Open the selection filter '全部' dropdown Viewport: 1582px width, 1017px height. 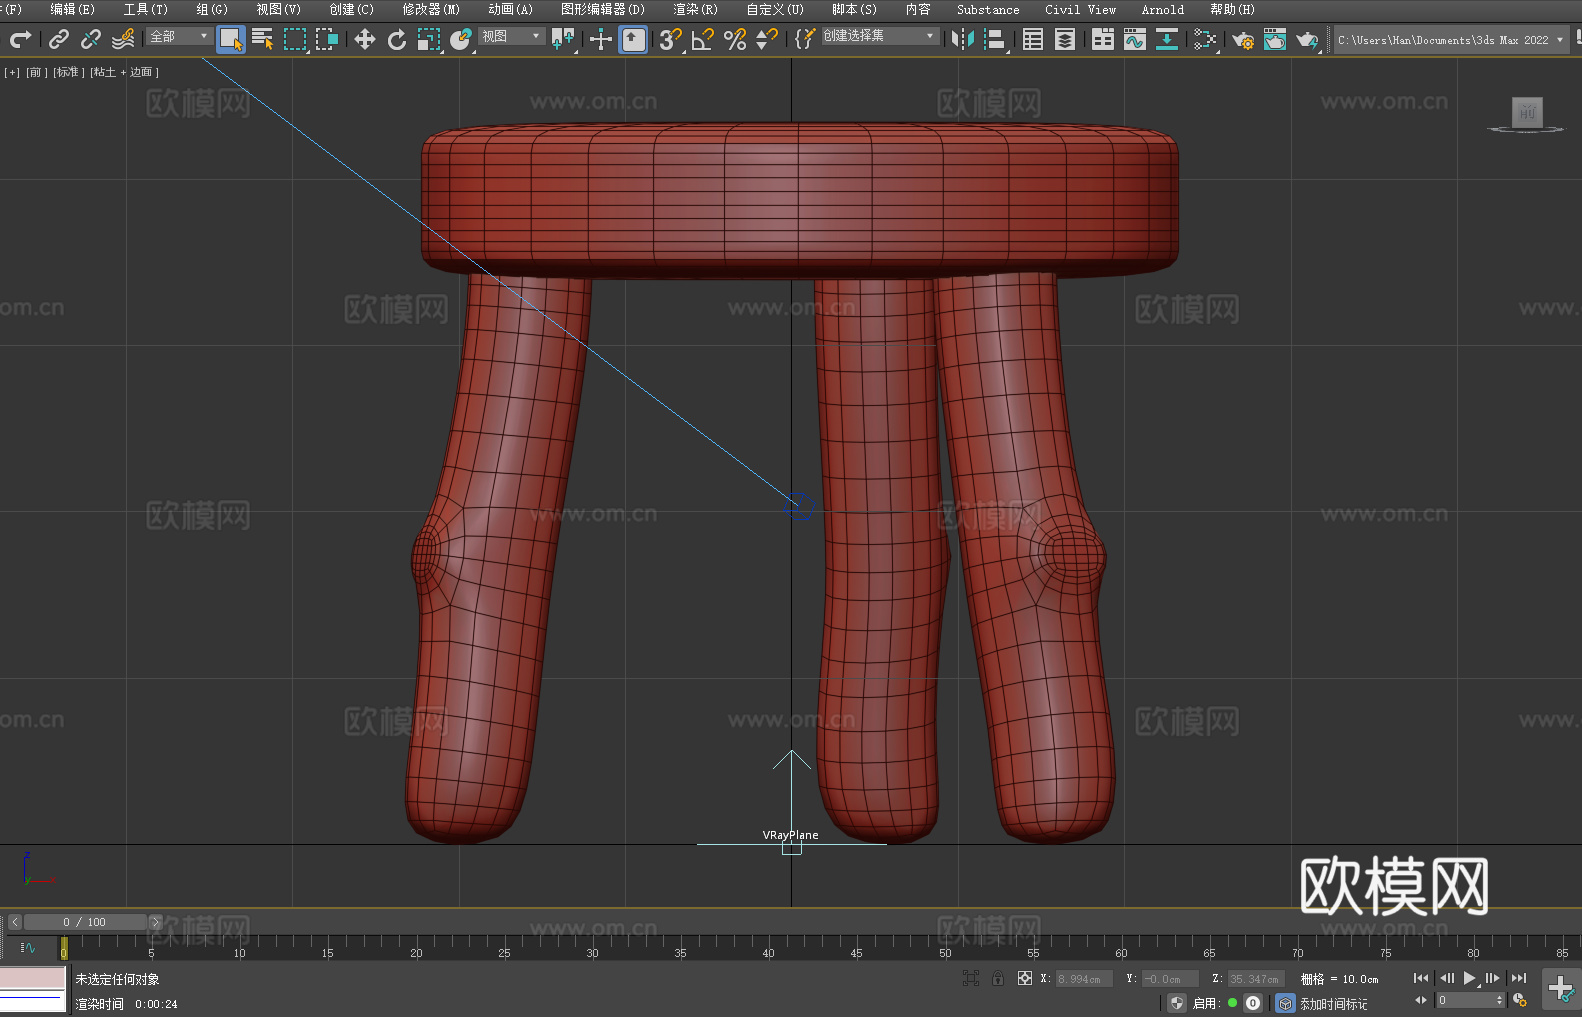[179, 36]
